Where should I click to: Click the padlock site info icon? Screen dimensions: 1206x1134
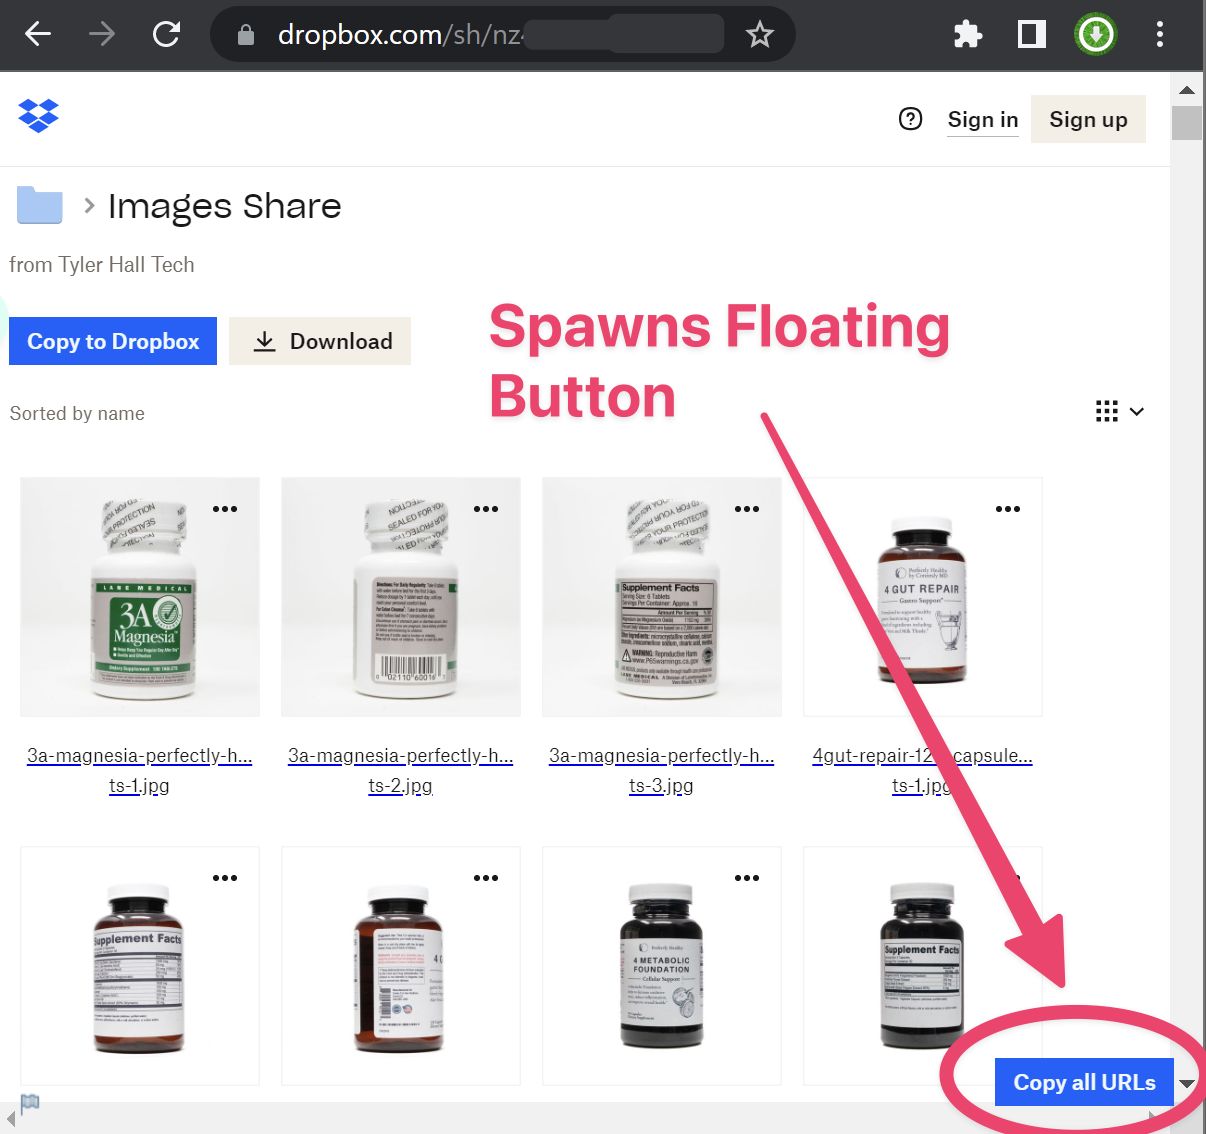[x=246, y=35]
